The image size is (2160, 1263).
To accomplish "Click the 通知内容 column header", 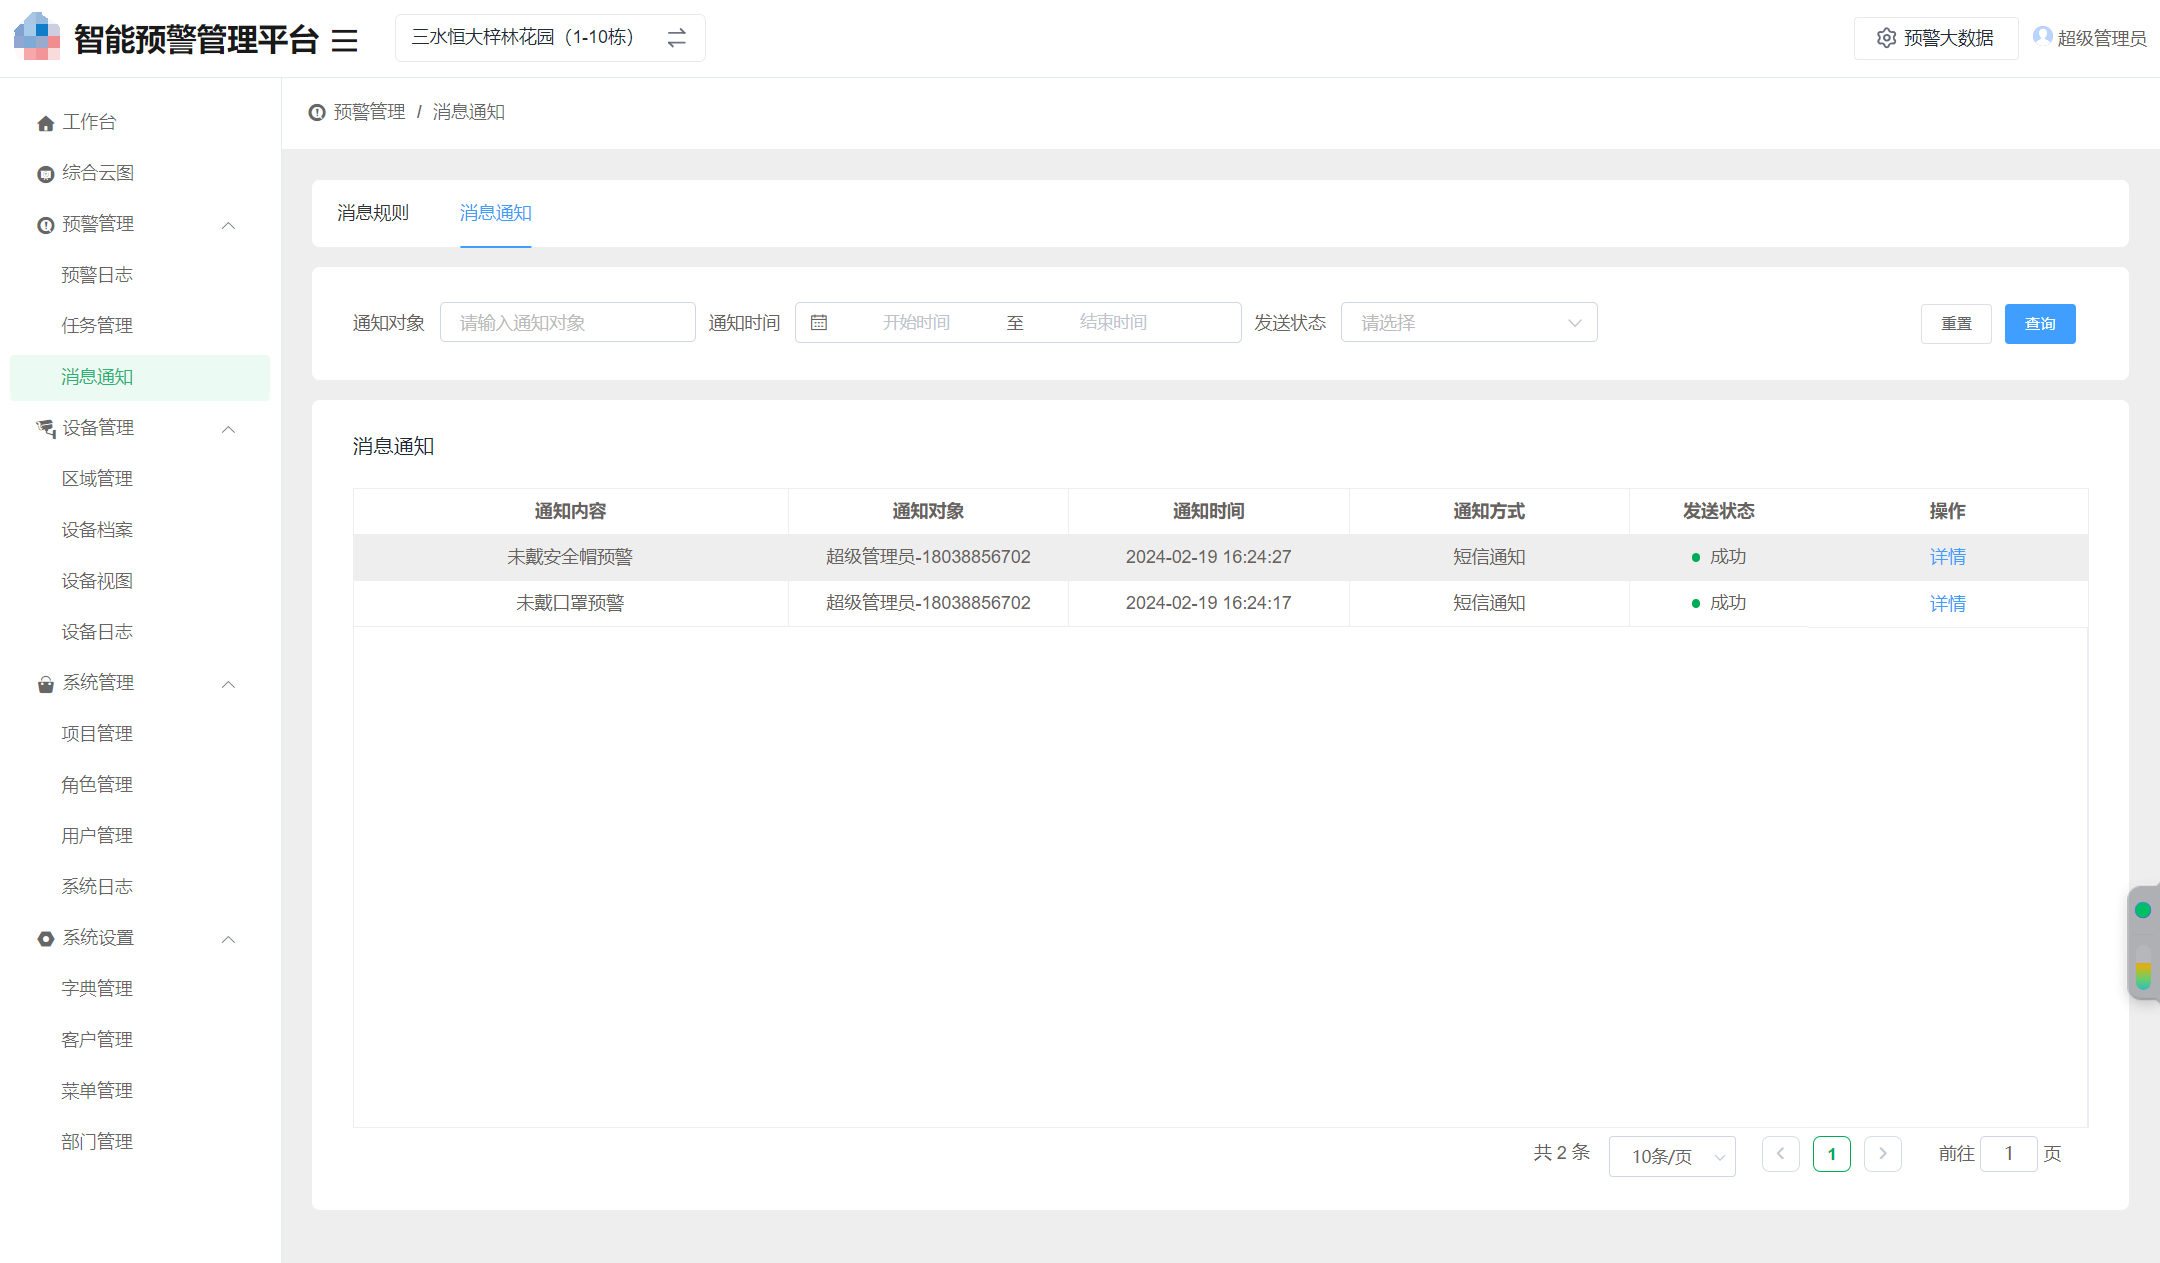I will tap(570, 511).
